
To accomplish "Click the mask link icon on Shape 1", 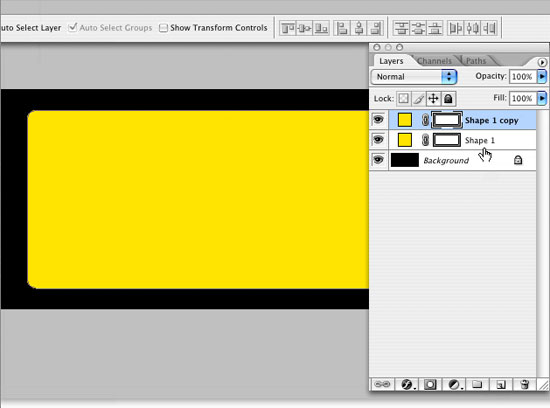I will tap(425, 140).
